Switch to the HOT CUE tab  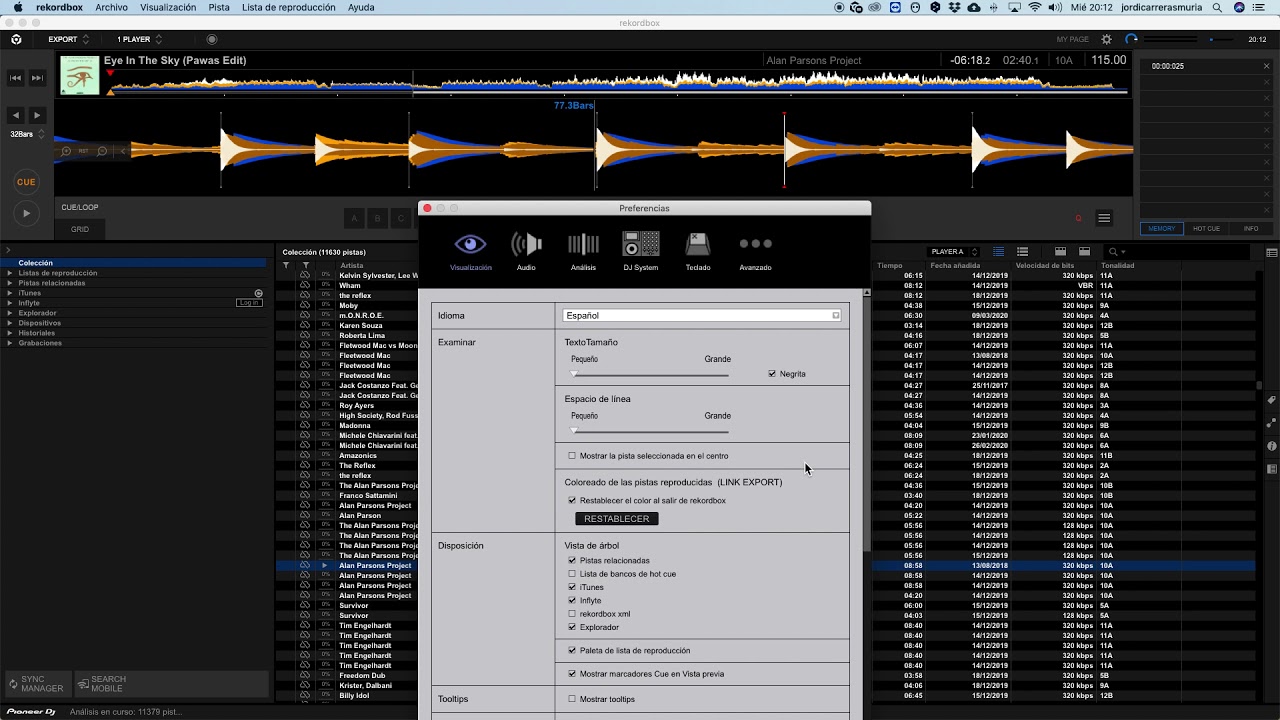tap(1207, 229)
